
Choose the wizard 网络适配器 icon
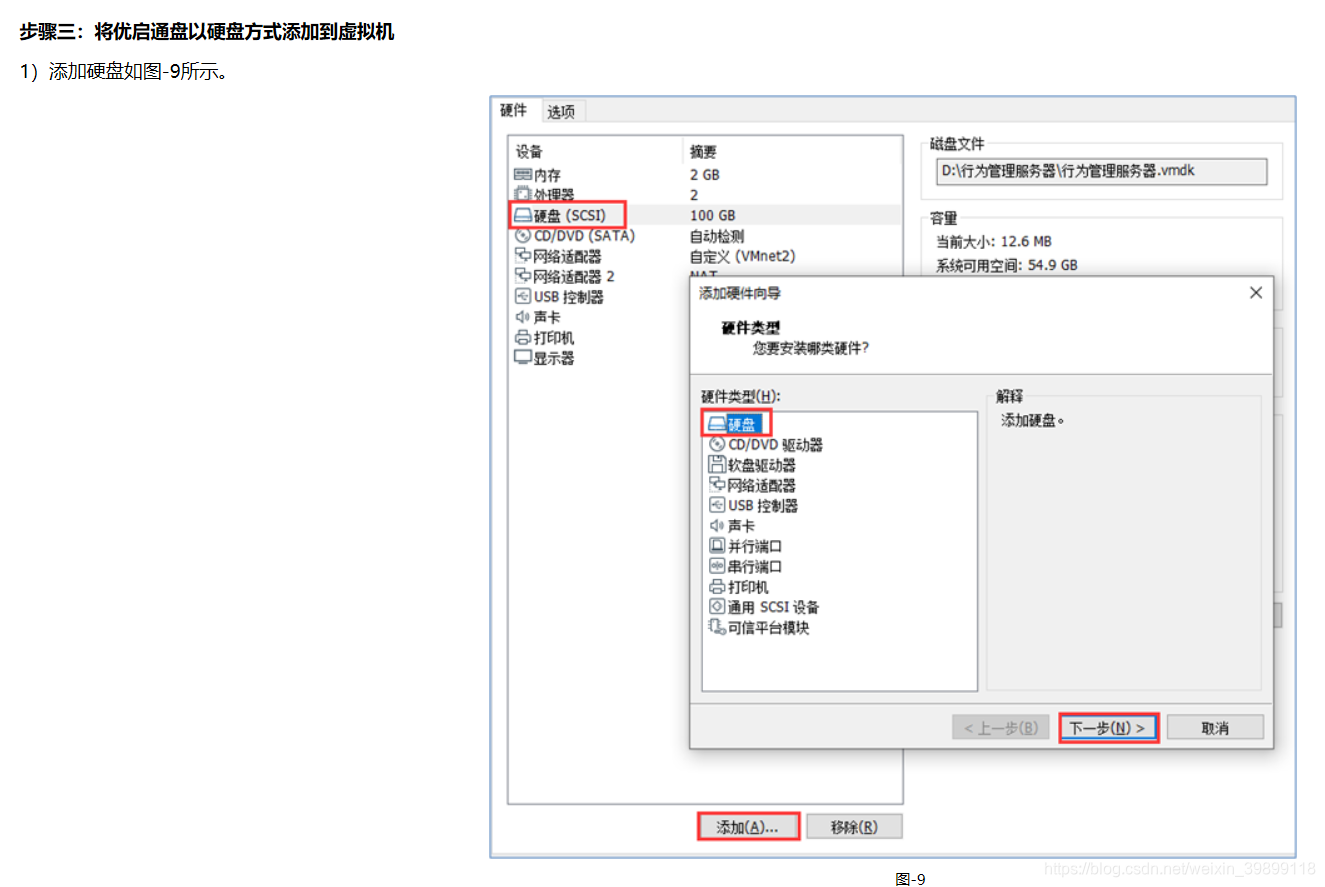(x=716, y=485)
